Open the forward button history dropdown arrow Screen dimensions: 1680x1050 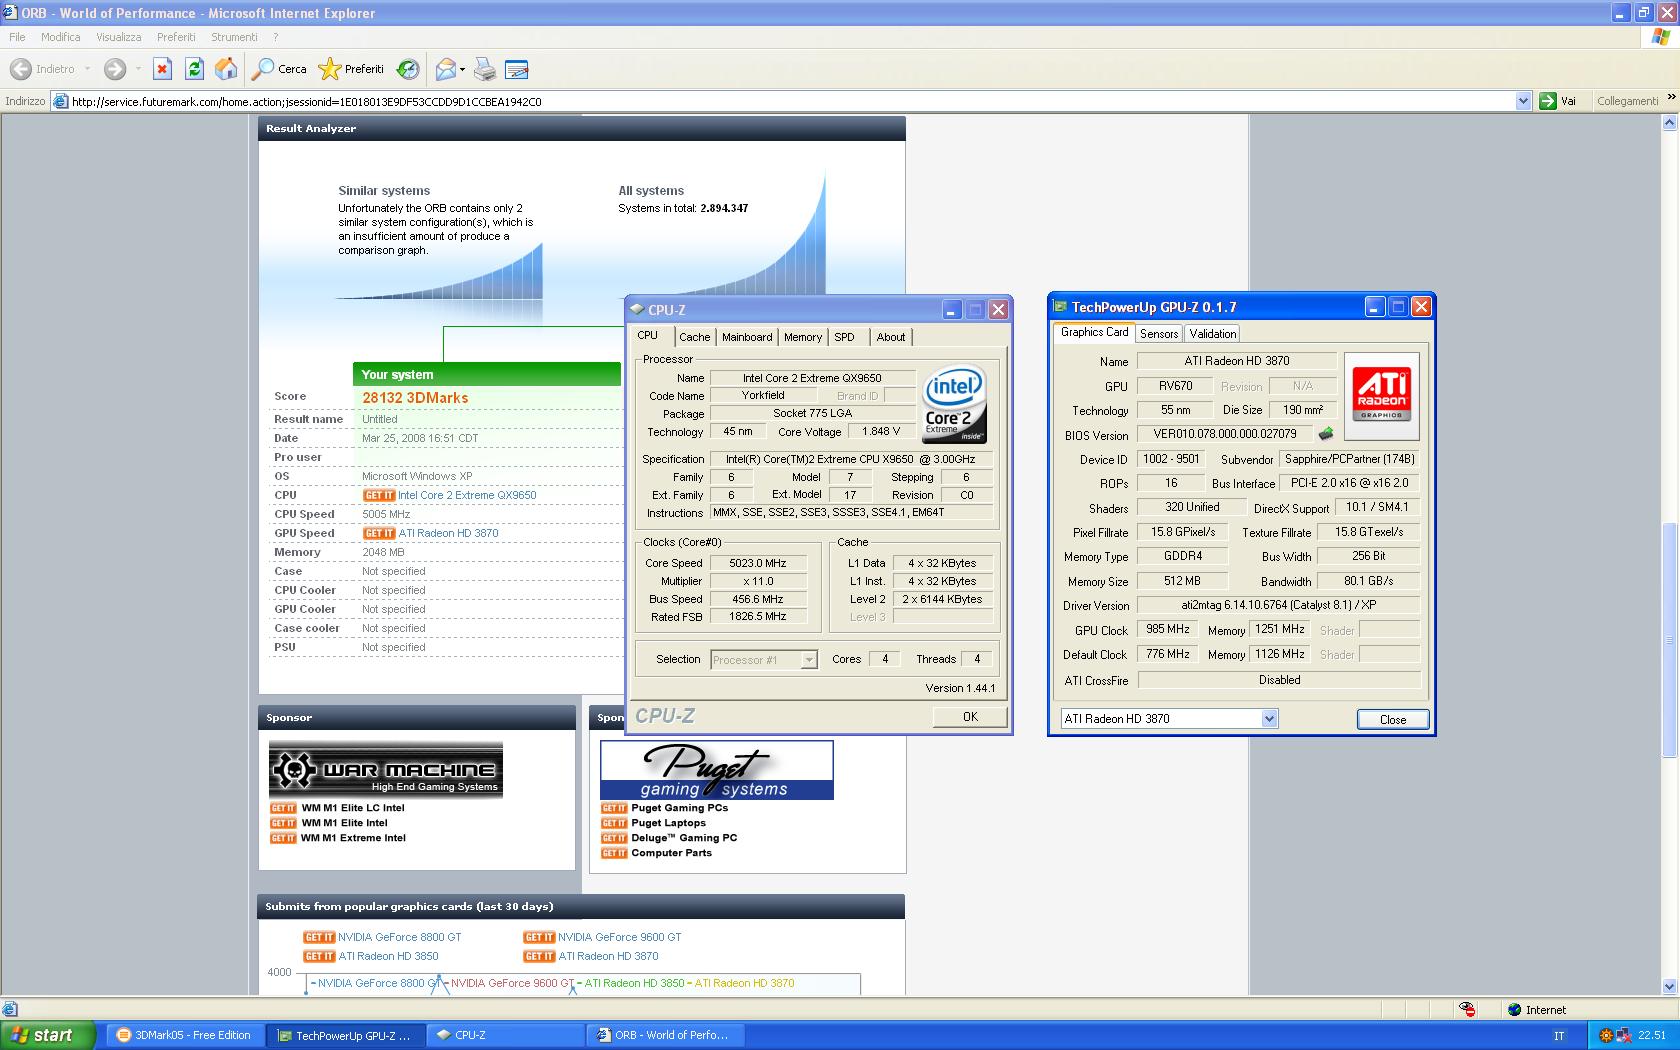[137, 69]
